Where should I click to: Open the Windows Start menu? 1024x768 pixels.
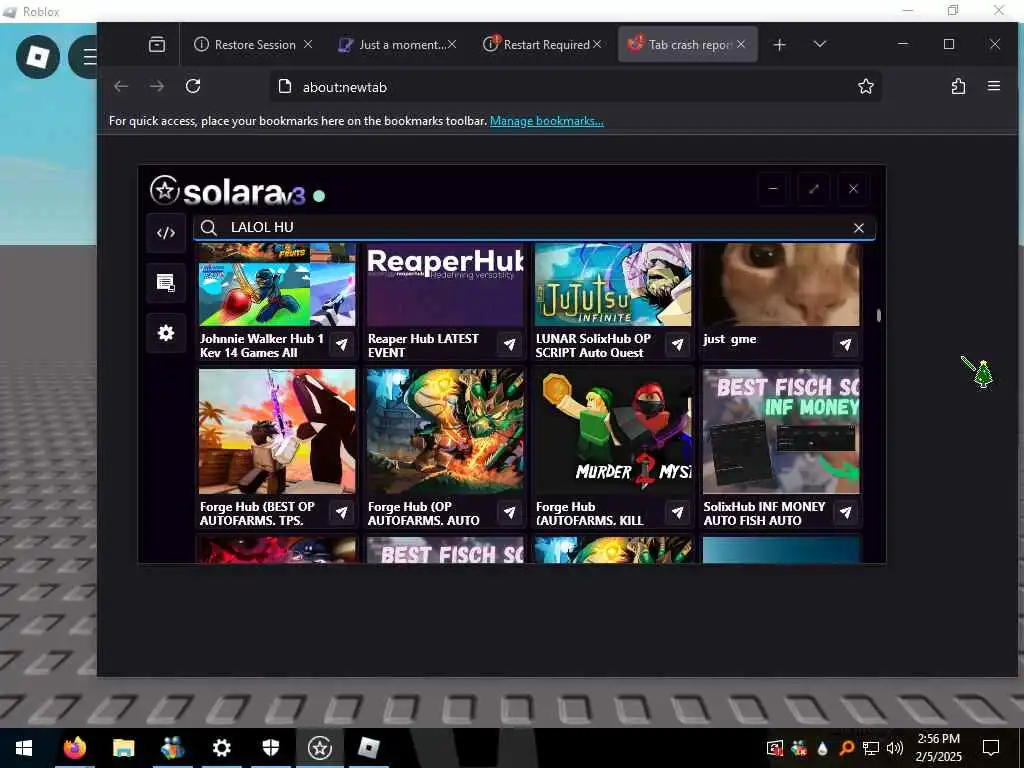(x=24, y=748)
